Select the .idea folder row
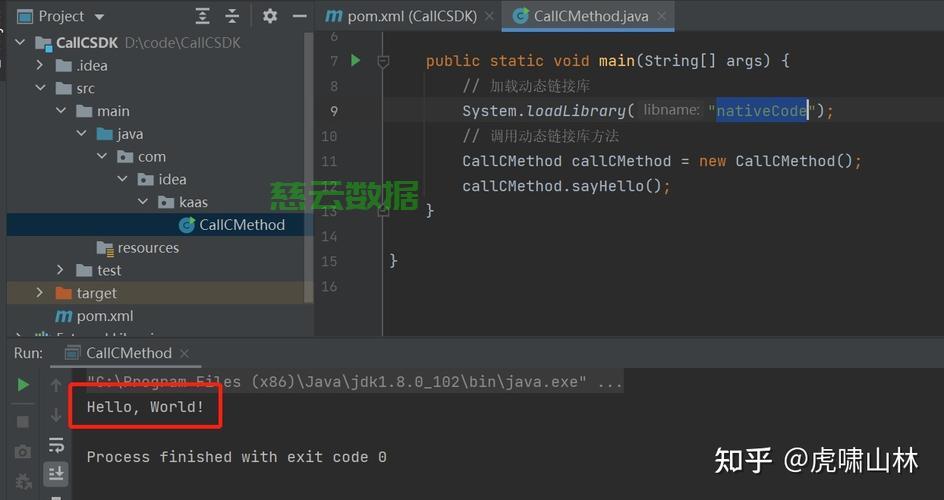 (155, 65)
